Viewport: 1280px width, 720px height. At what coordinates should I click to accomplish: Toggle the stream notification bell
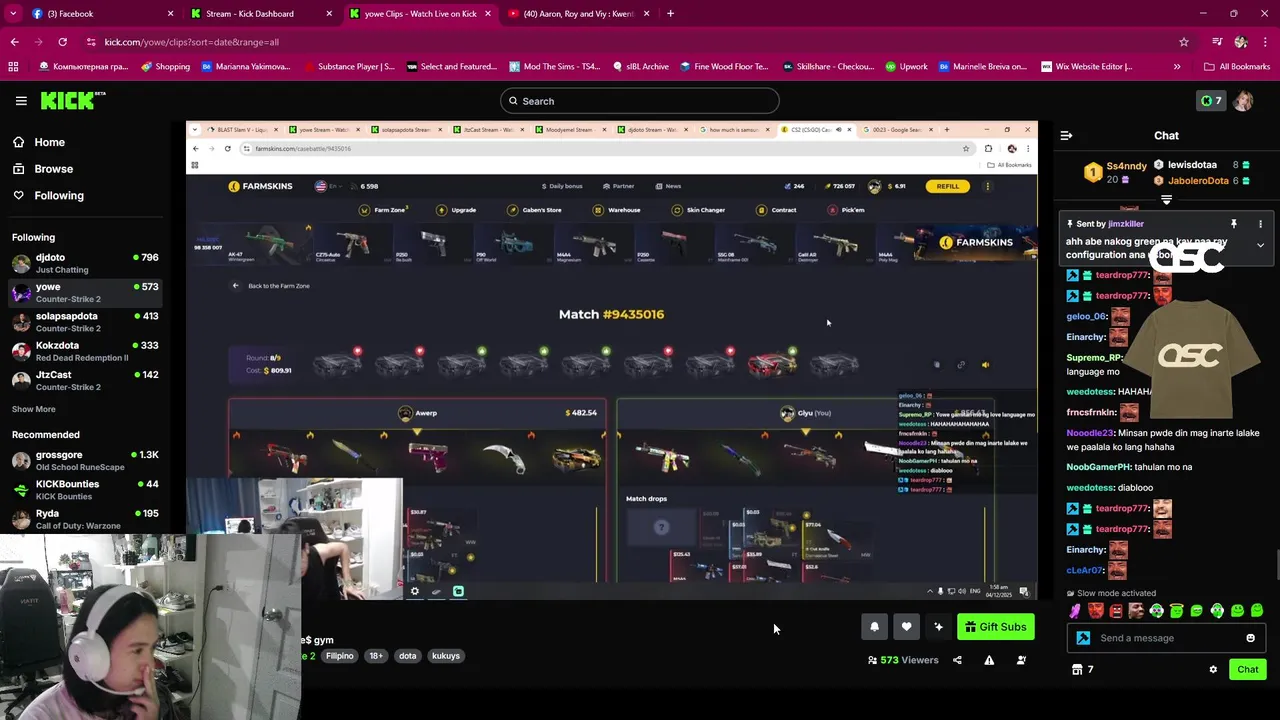(x=874, y=627)
